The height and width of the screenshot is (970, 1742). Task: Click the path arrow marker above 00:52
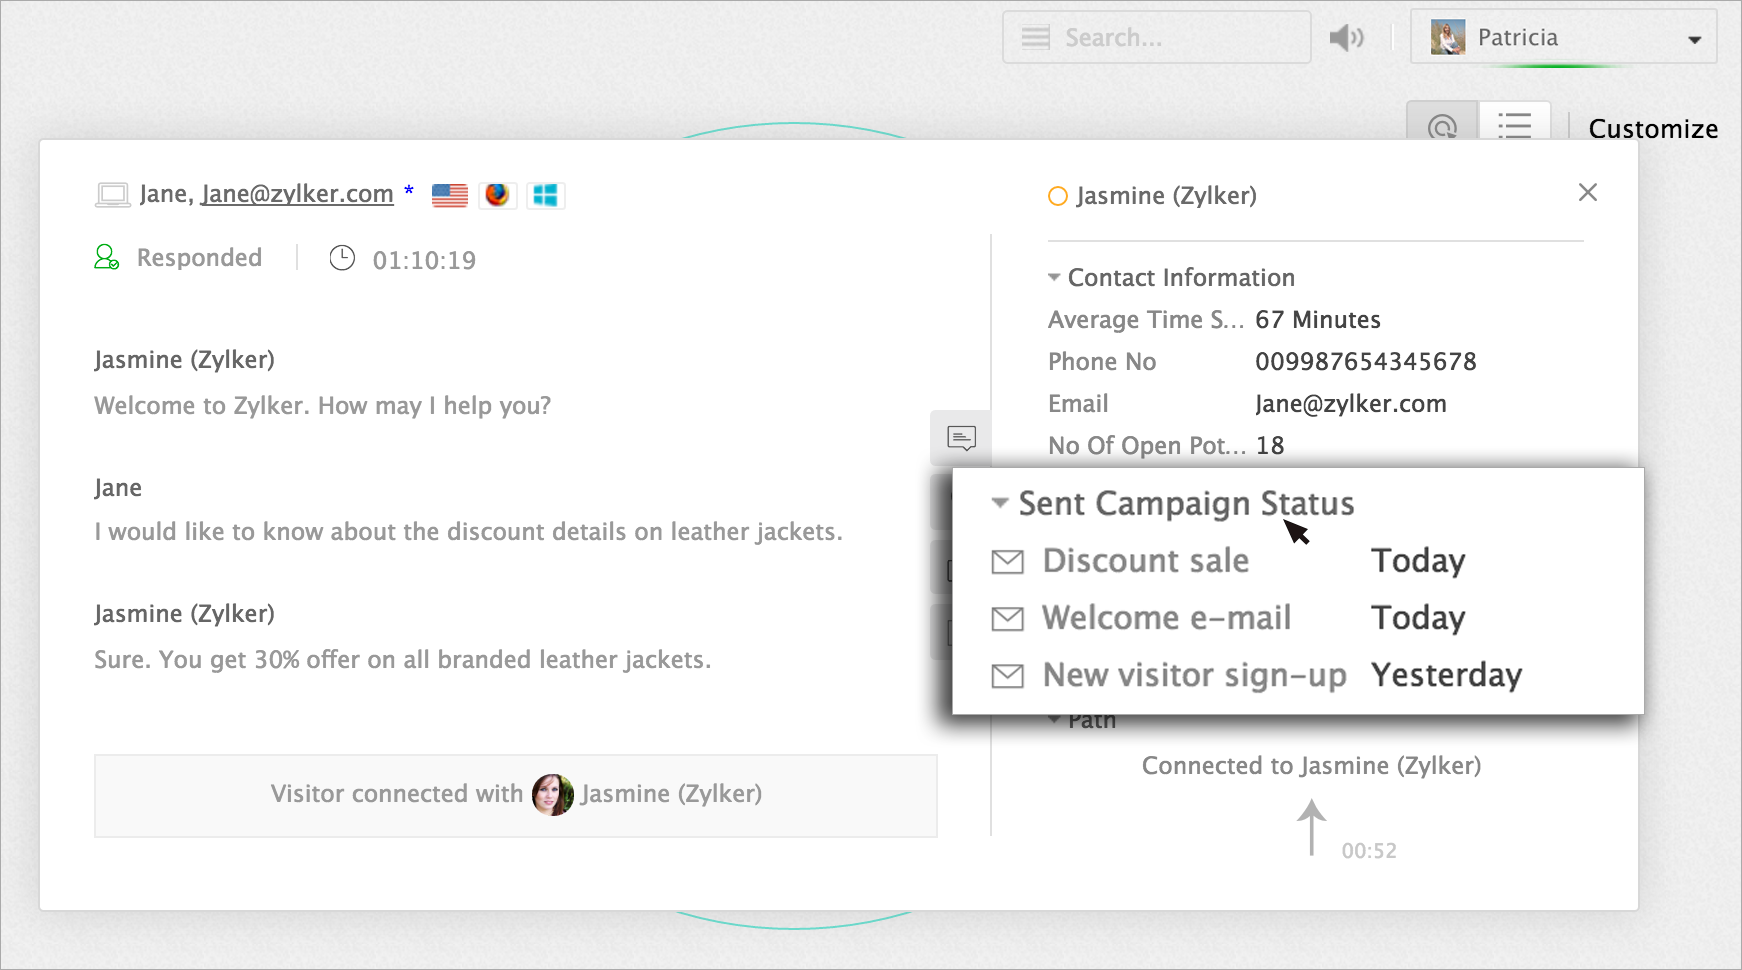tap(1311, 827)
